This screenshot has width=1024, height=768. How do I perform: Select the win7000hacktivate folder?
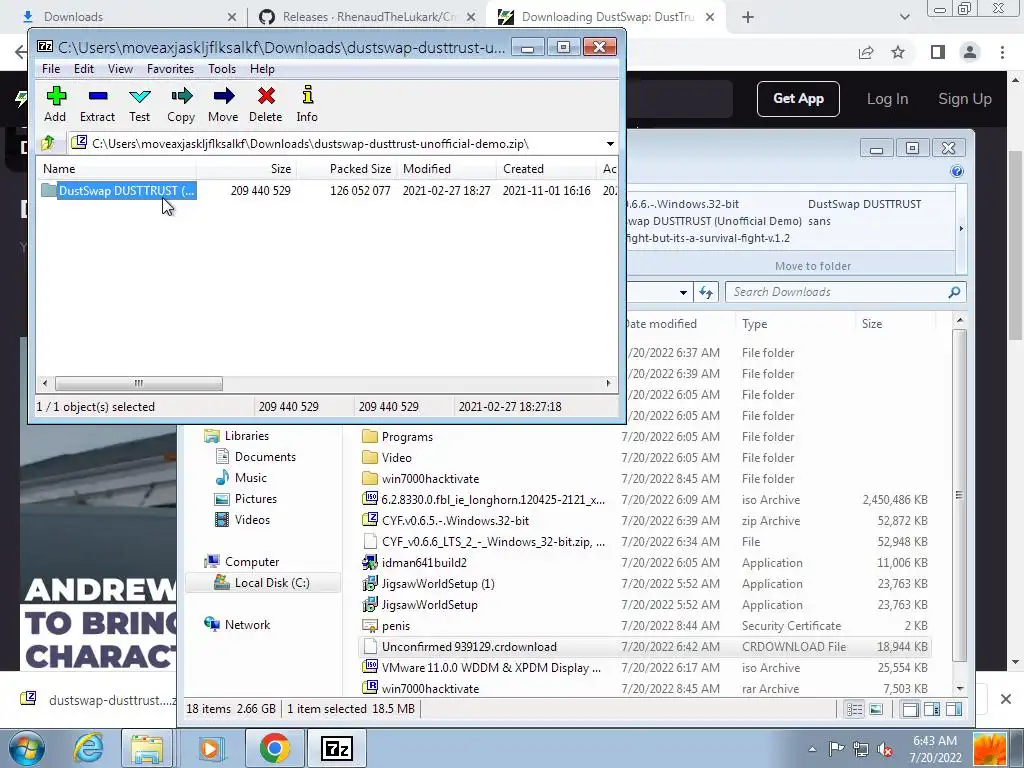[430, 479]
